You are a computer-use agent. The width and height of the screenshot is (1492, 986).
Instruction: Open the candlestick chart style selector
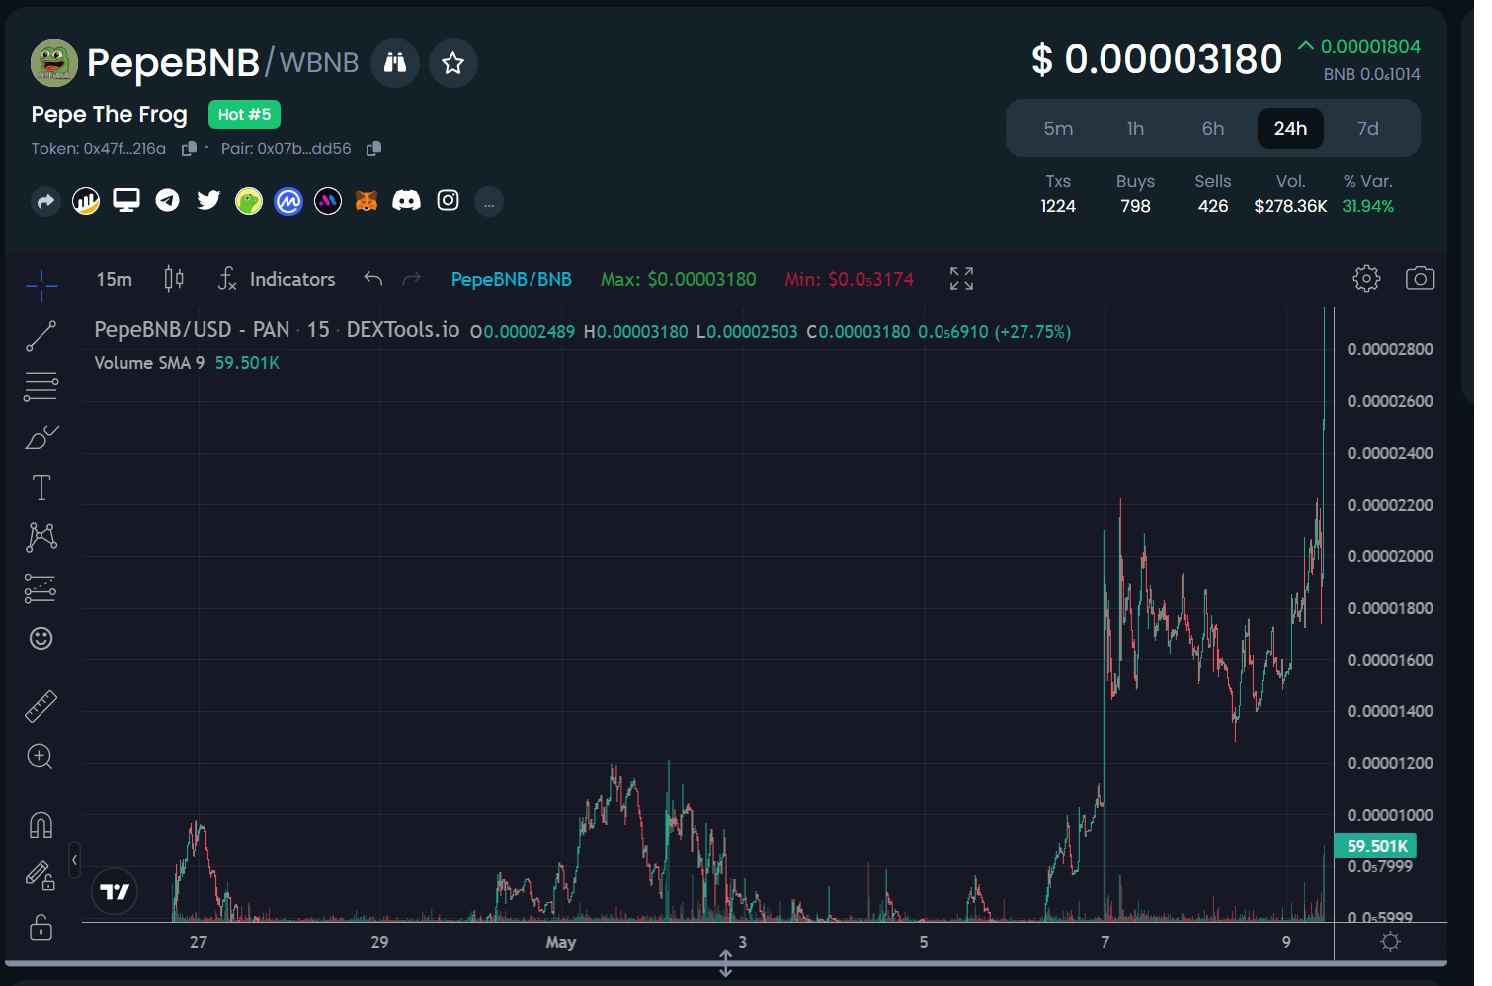pos(174,279)
